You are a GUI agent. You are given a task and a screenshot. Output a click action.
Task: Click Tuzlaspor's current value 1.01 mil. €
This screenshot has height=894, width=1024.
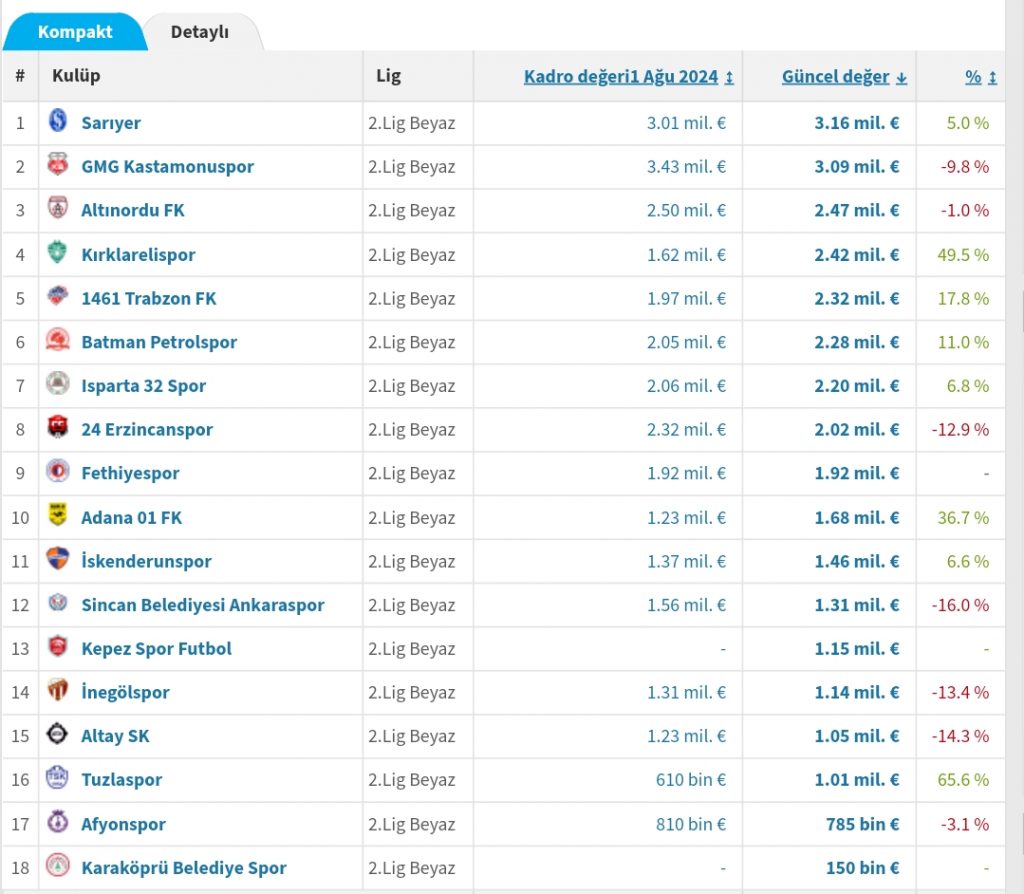pyautogui.click(x=856, y=780)
